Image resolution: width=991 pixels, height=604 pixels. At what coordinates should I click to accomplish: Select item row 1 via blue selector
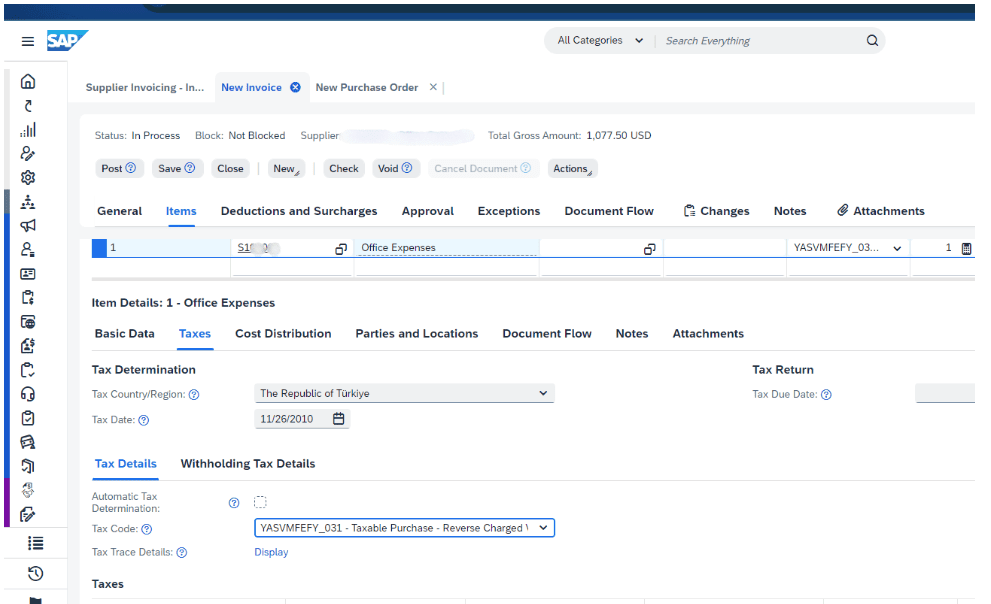pos(99,248)
